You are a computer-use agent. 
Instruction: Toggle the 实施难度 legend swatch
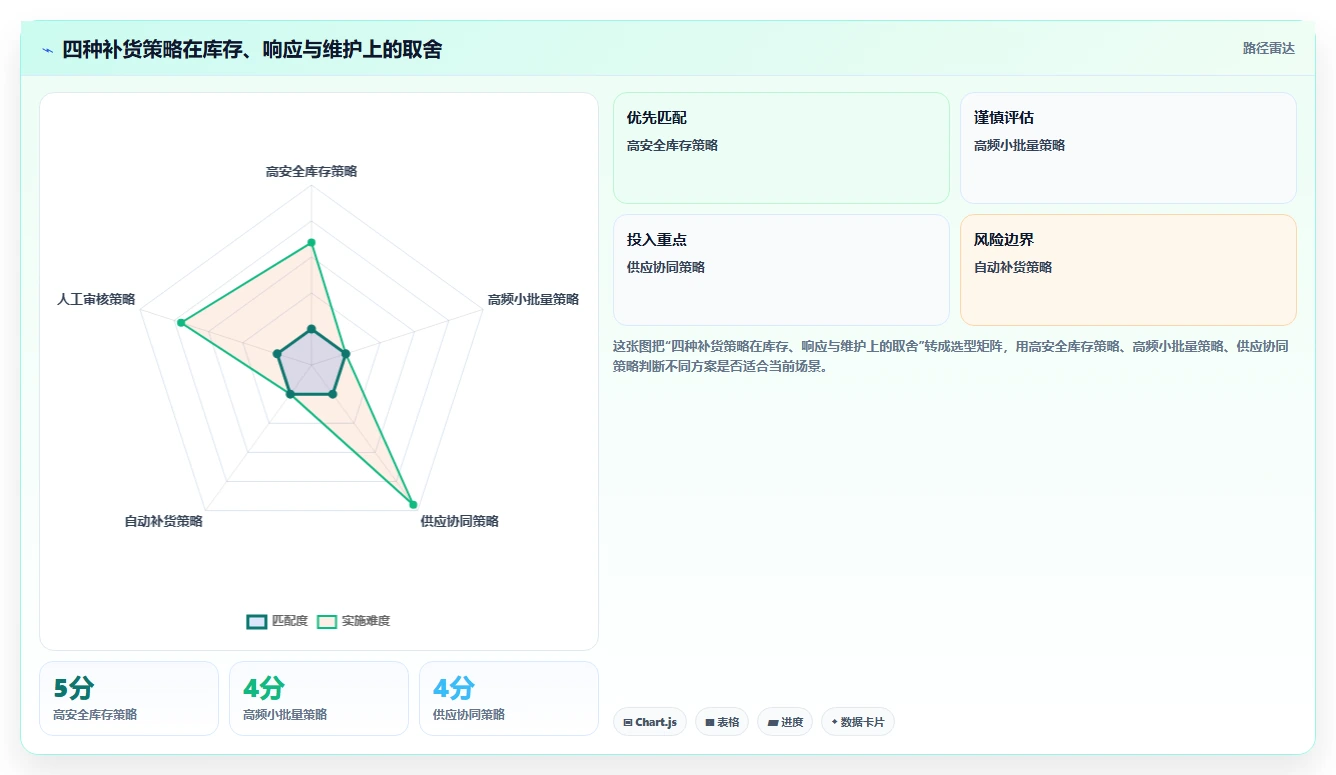327,621
